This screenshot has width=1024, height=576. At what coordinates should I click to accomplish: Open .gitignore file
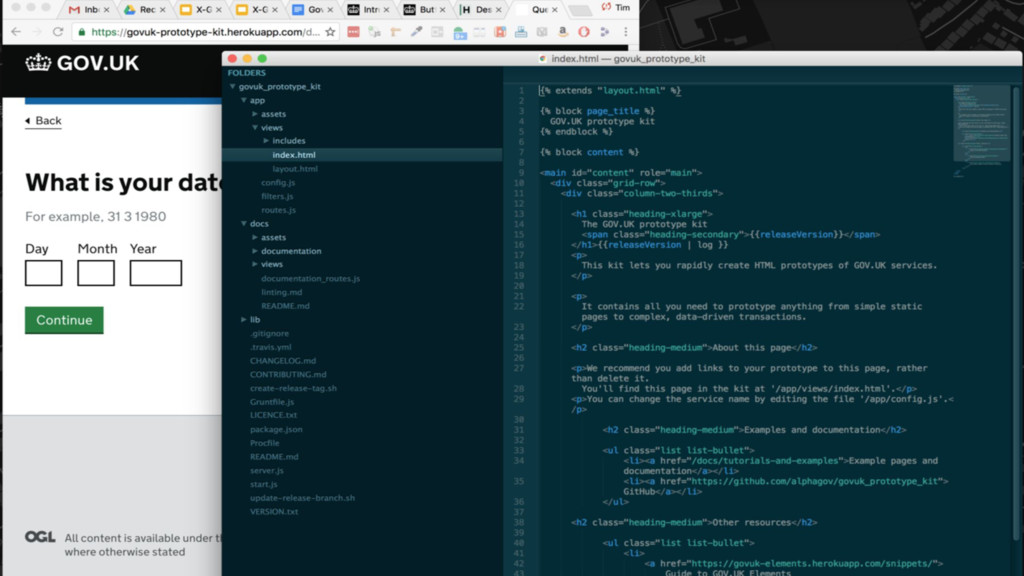(270, 333)
